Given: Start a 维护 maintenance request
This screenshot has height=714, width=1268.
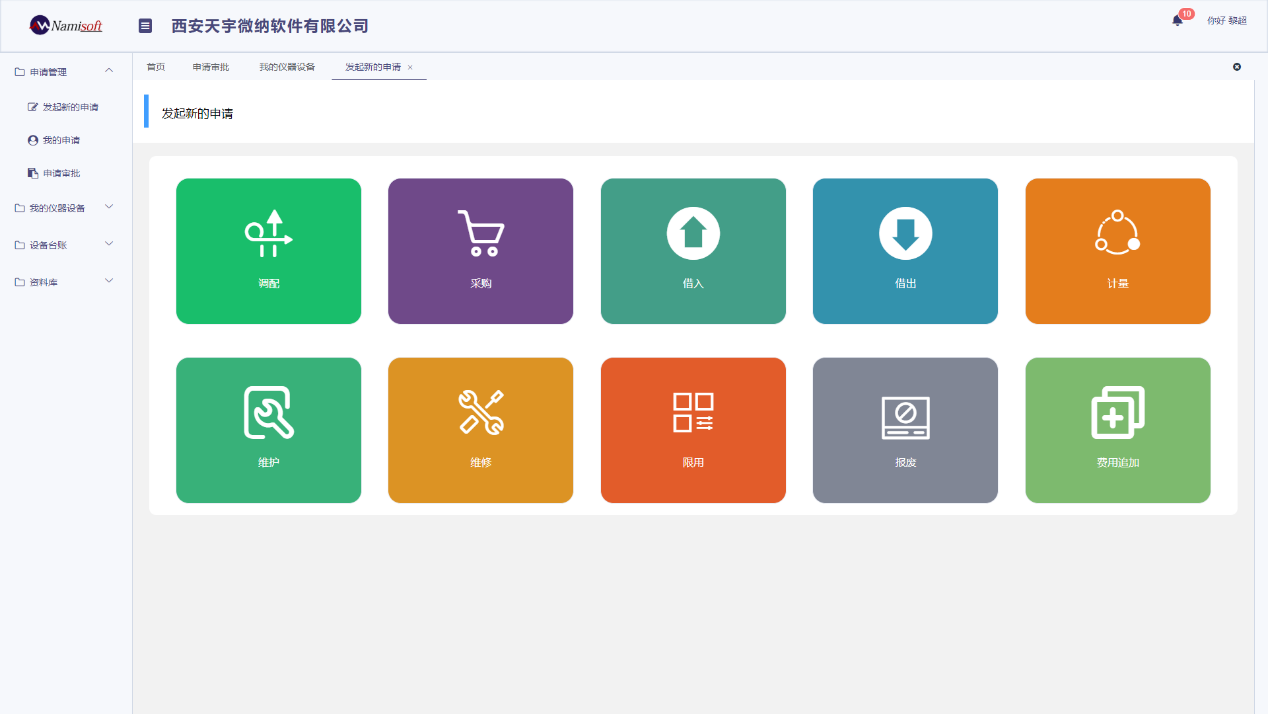Looking at the screenshot, I should tap(268, 430).
